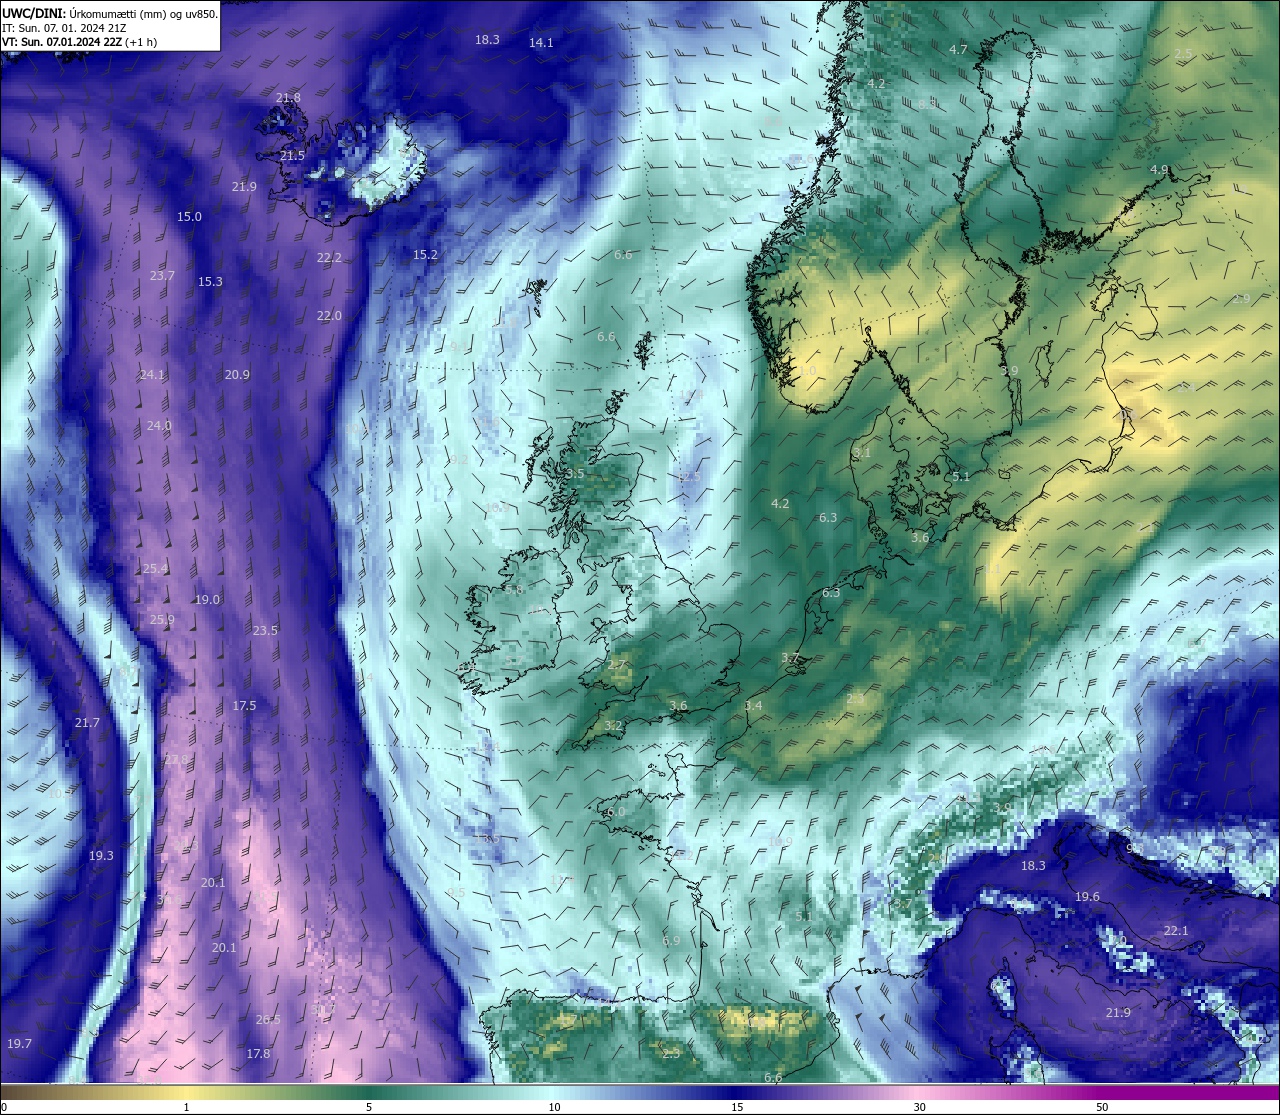Viewport: 1280px width, 1115px height.
Task: Click the 'IT: Sun. 07. 01. 2024 21Z' line
Action: 64,28
